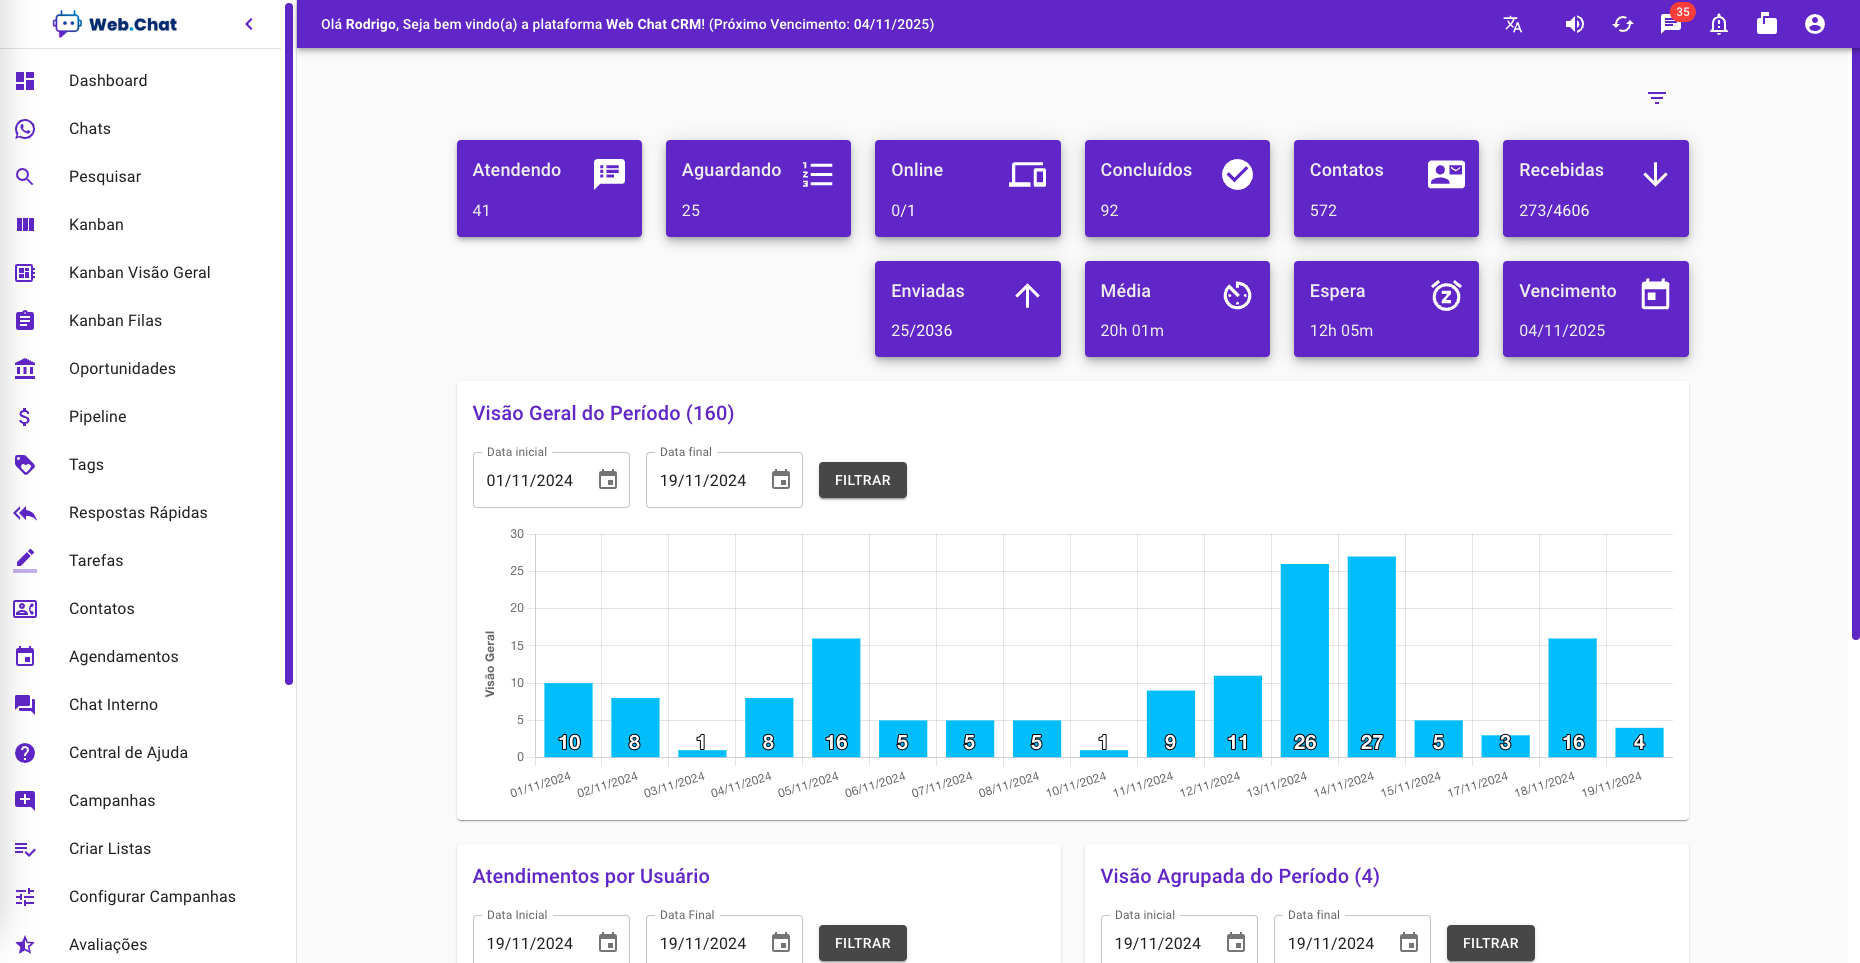Viewport: 1860px width, 963px height.
Task: Click the Recebidas card
Action: [1596, 188]
